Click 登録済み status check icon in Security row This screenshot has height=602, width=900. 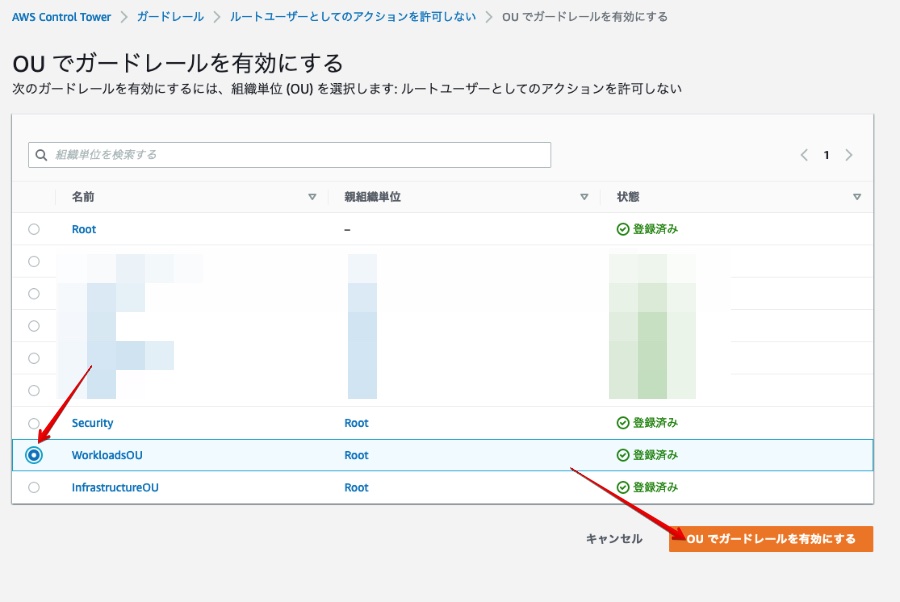coord(623,423)
